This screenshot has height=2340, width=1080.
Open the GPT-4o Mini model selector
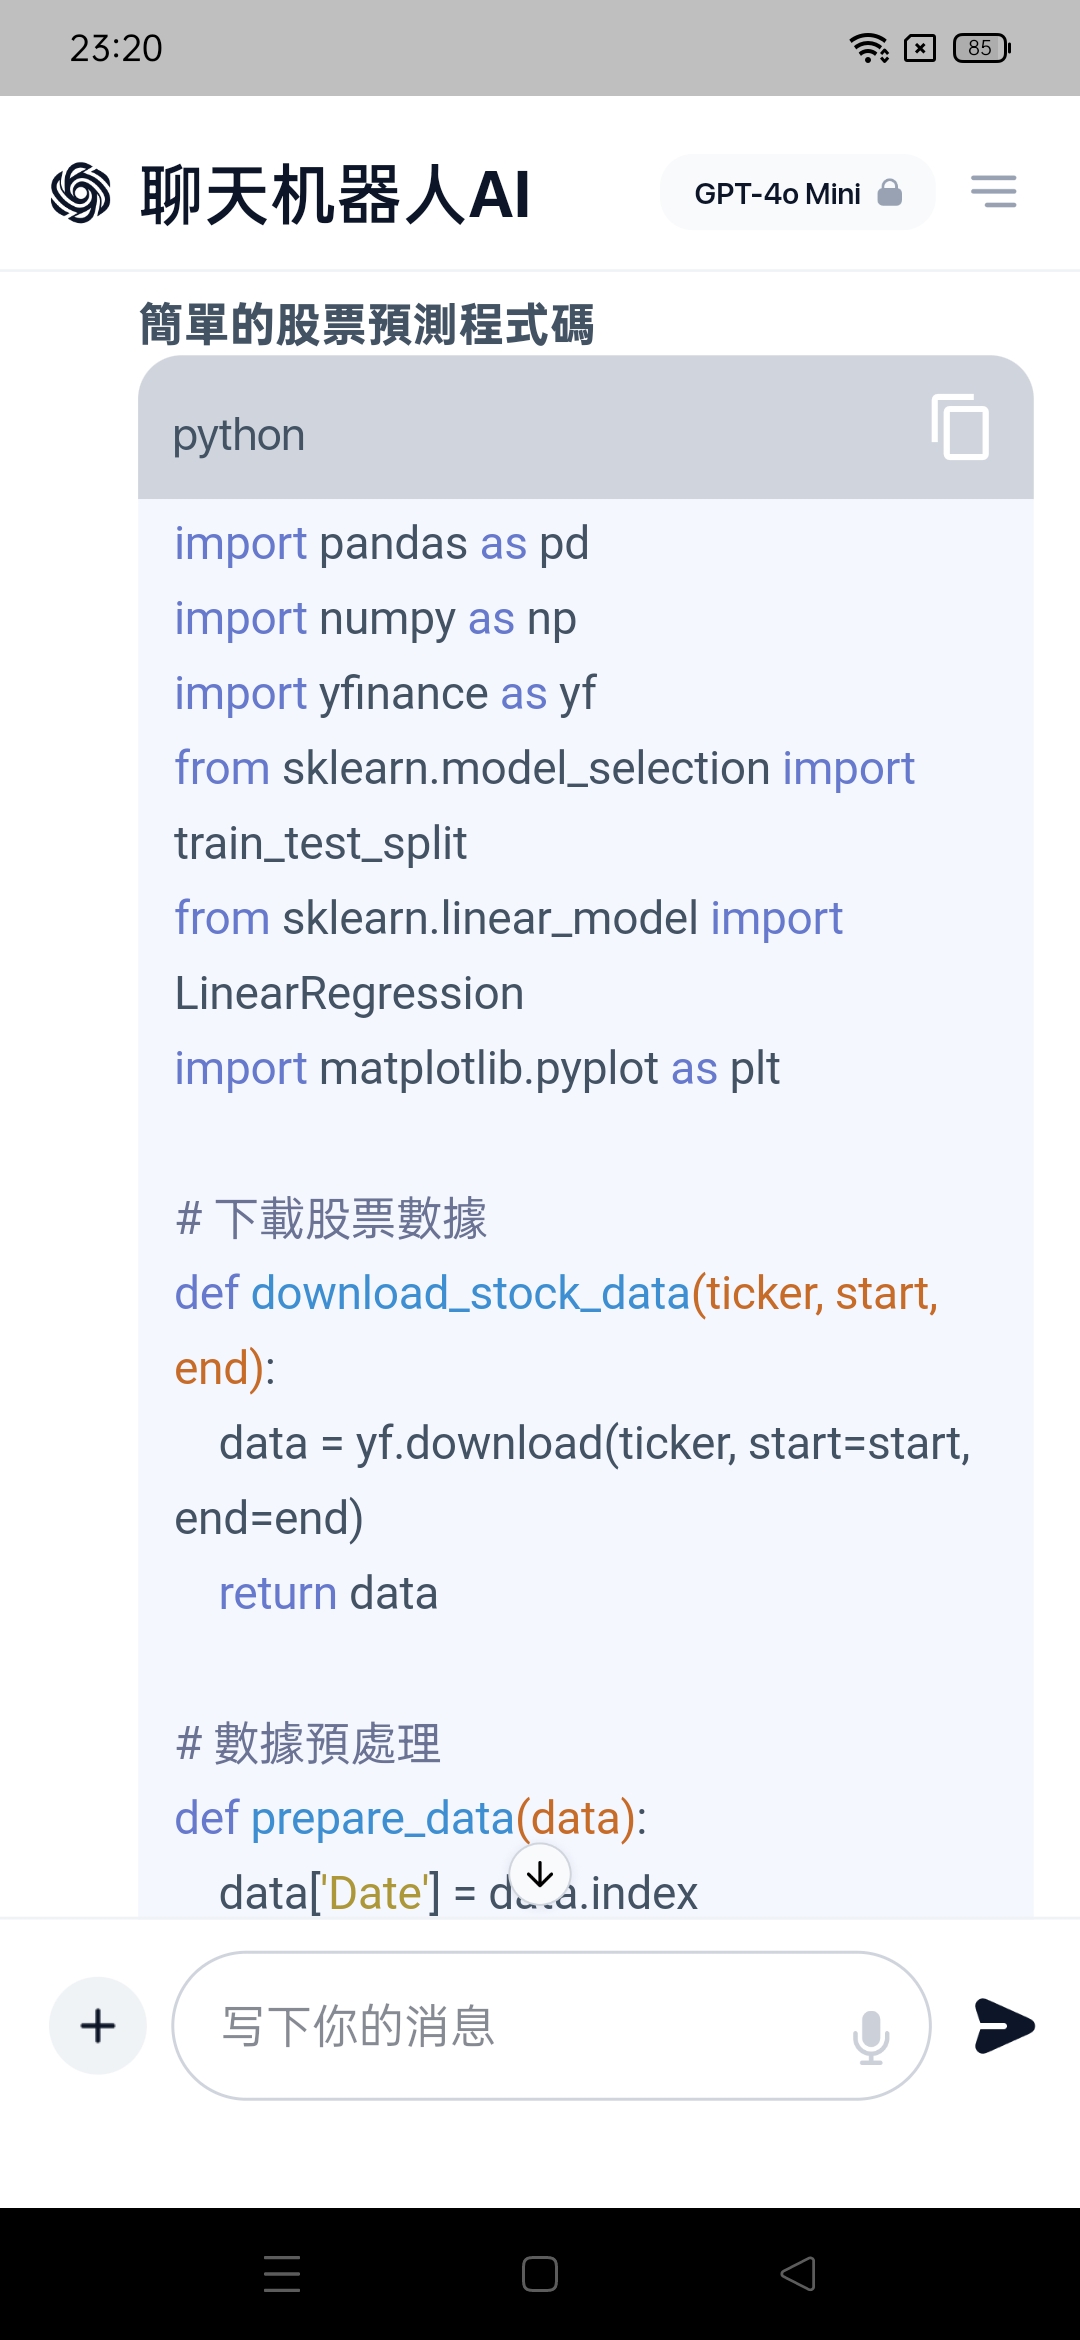798,192
